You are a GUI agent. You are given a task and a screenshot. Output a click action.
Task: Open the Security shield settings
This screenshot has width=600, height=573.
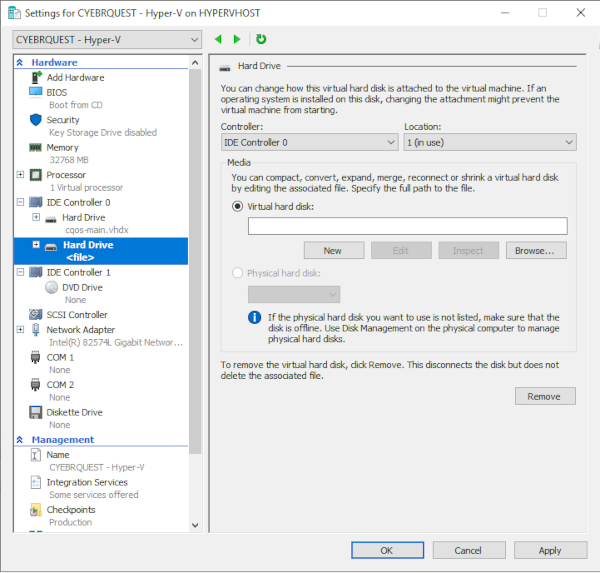coord(36,120)
